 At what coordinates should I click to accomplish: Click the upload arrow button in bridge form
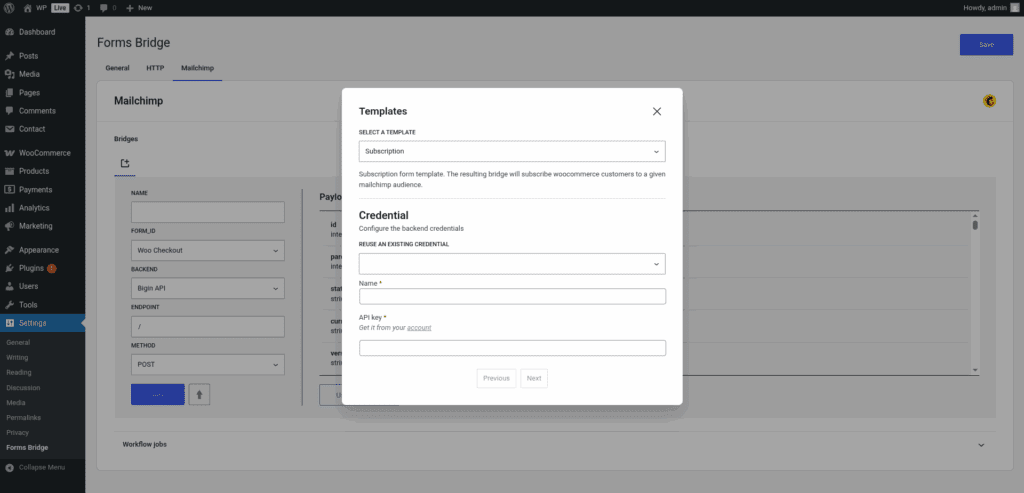(x=199, y=394)
